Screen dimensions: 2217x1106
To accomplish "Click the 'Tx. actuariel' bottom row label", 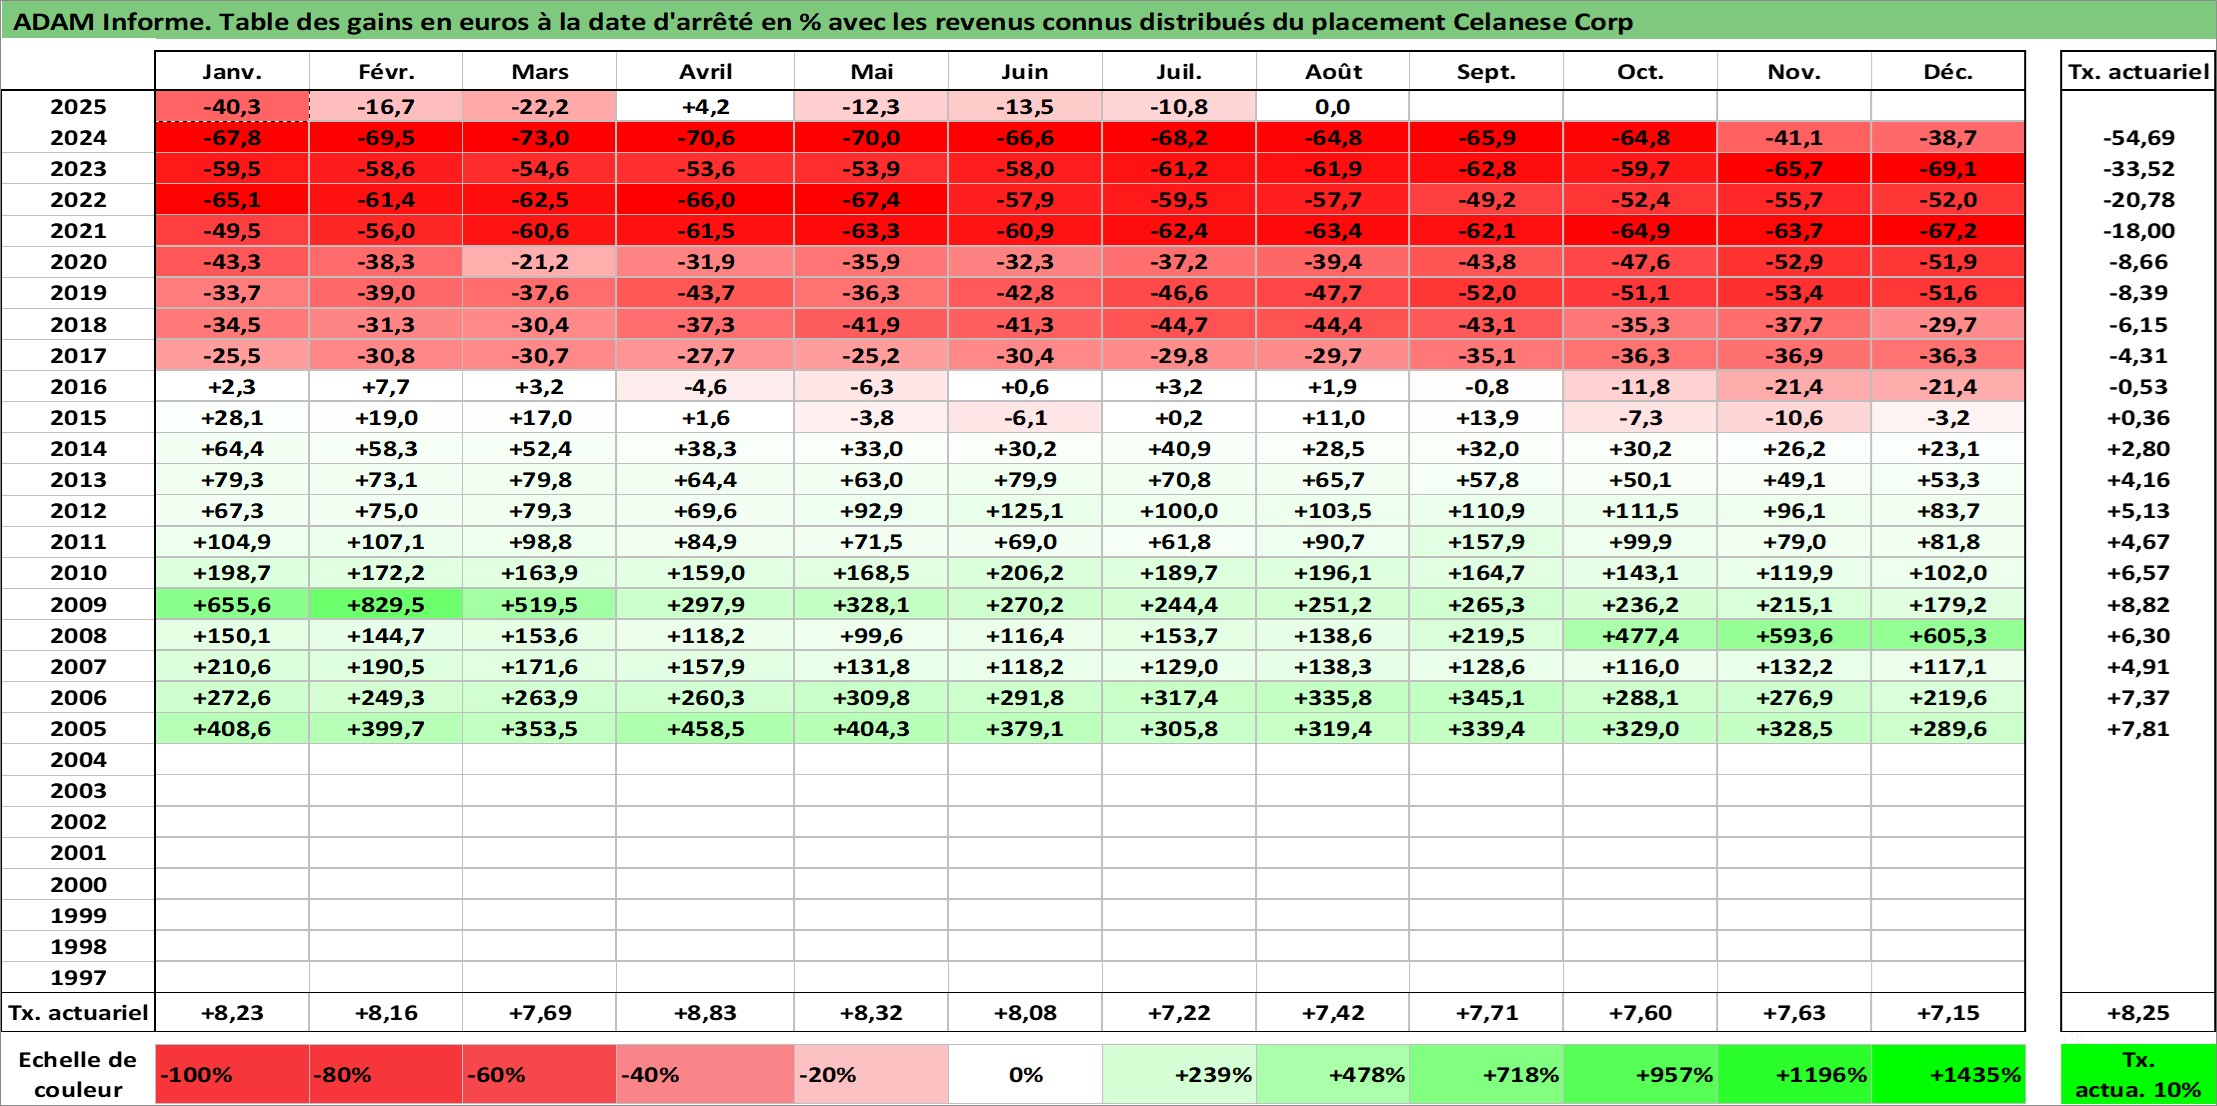I will pos(78,1012).
